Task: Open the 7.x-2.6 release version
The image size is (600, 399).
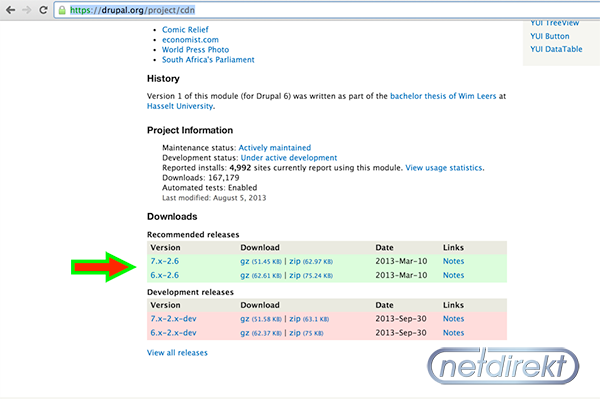Action: 165,261
